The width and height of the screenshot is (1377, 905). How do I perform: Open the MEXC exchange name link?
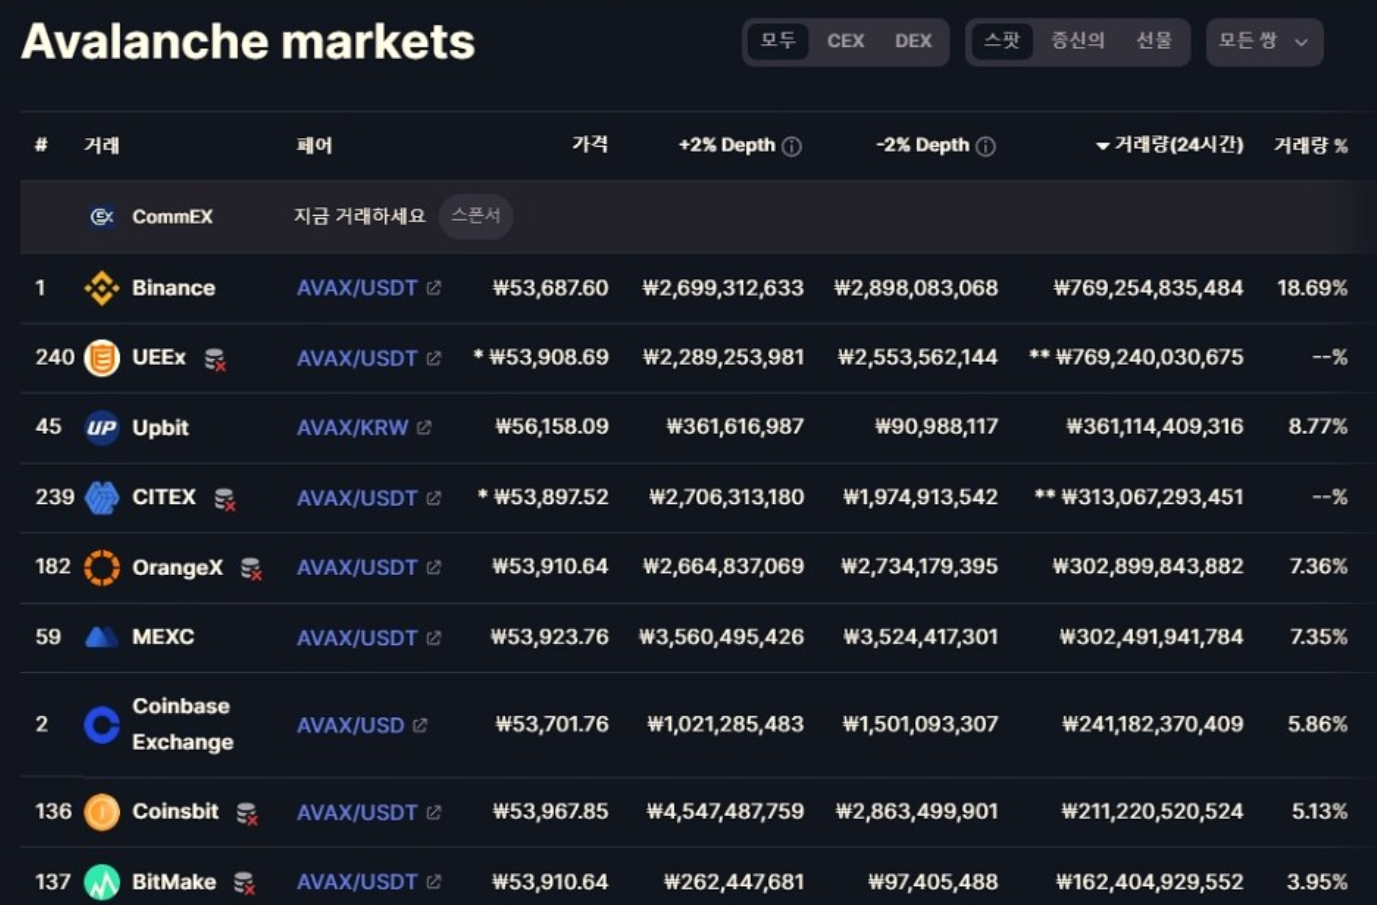point(163,637)
